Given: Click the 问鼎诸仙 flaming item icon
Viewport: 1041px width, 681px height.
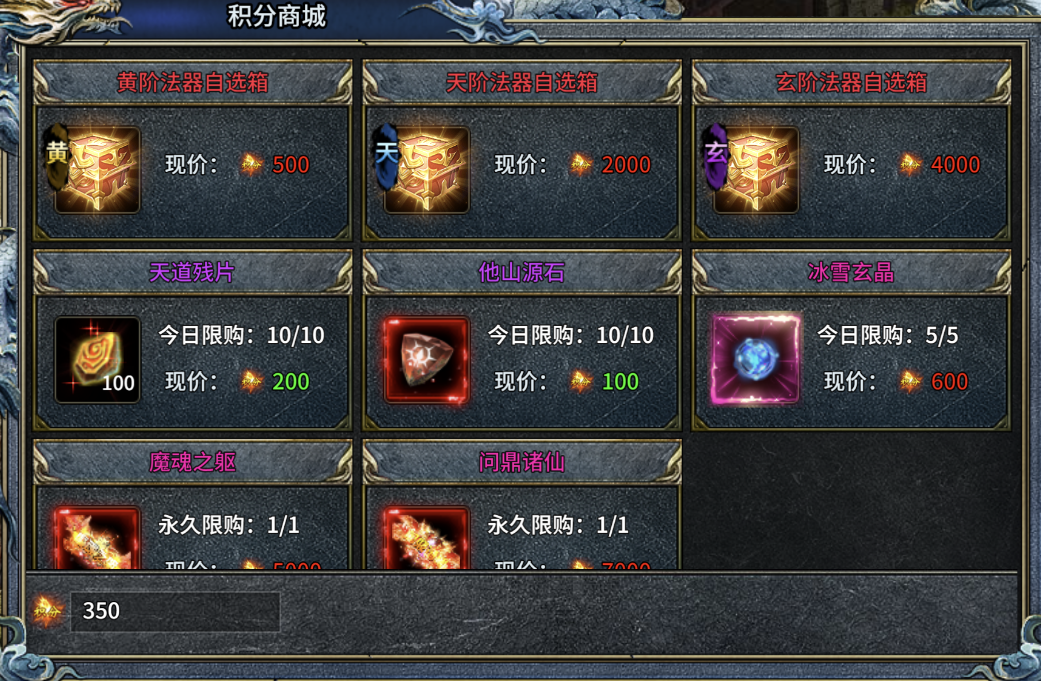Looking at the screenshot, I should [x=426, y=537].
